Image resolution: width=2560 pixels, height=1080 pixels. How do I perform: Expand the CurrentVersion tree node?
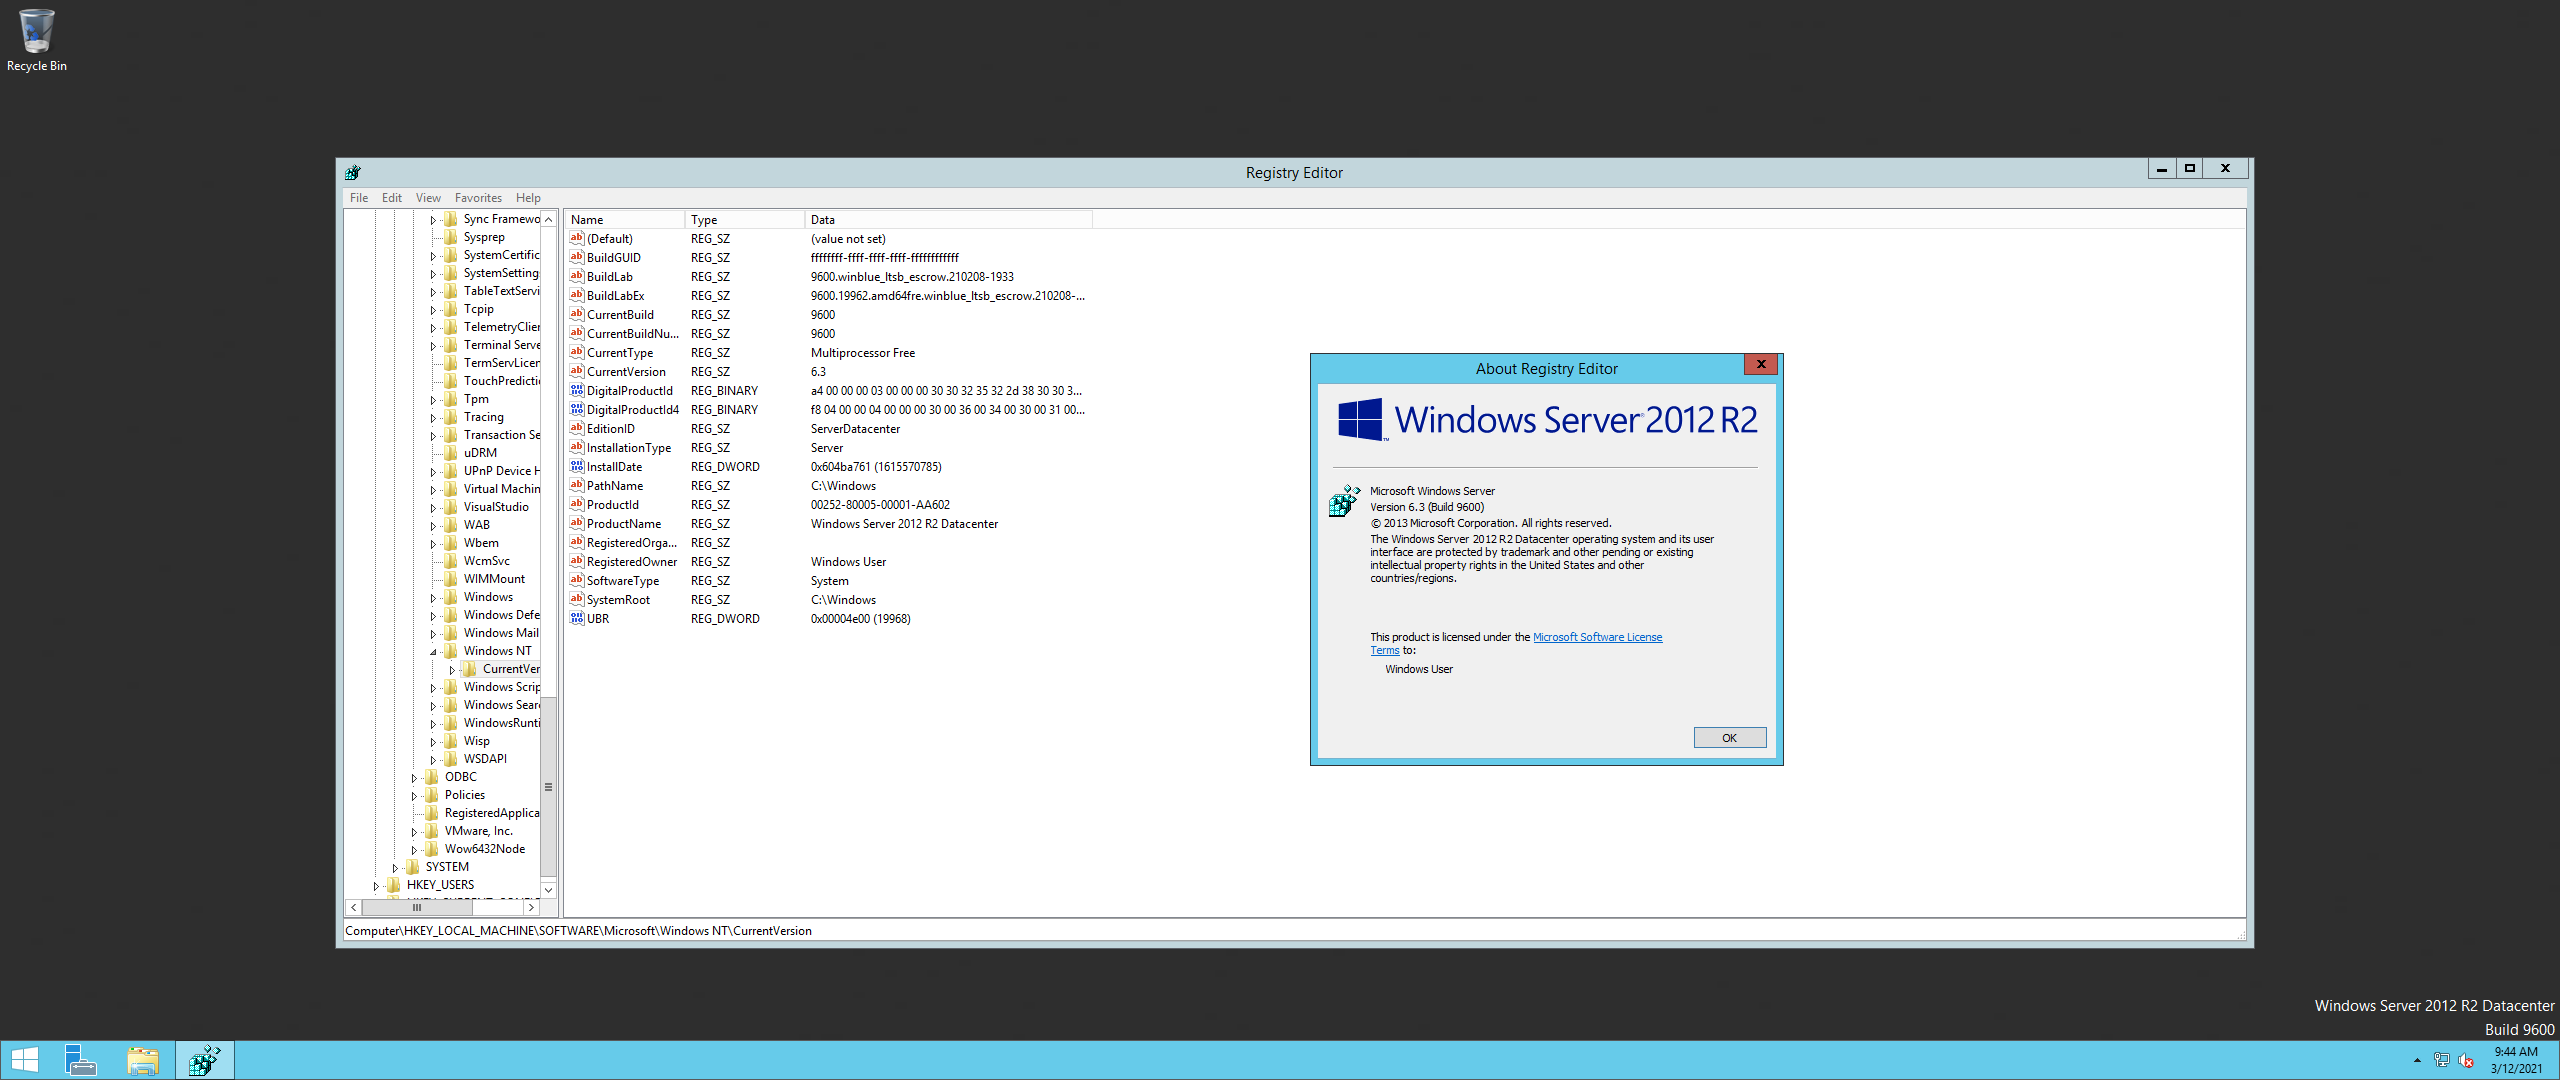(452, 670)
